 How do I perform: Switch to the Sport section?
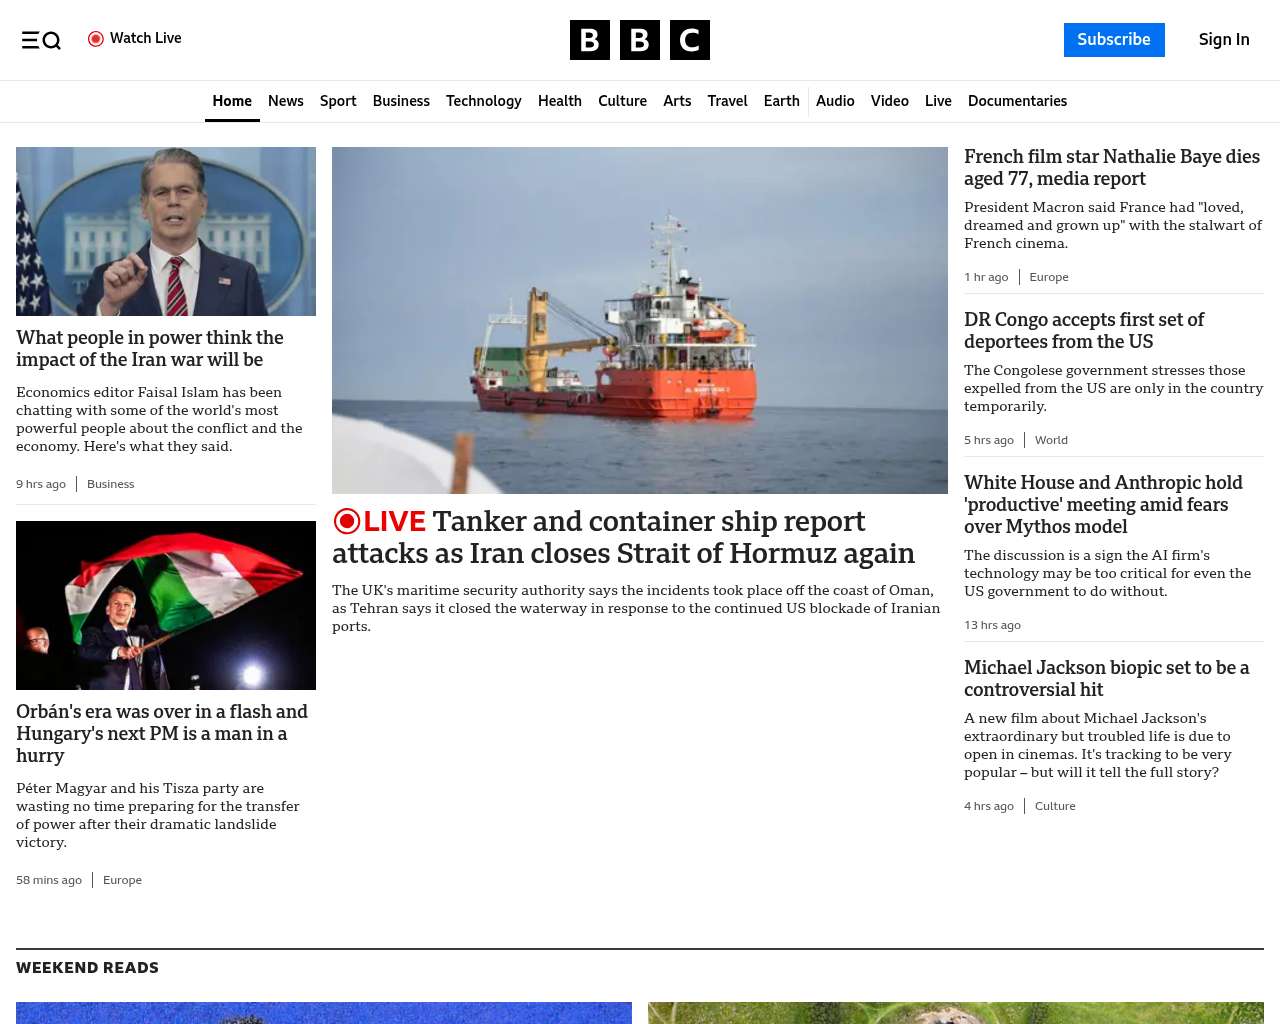[338, 101]
